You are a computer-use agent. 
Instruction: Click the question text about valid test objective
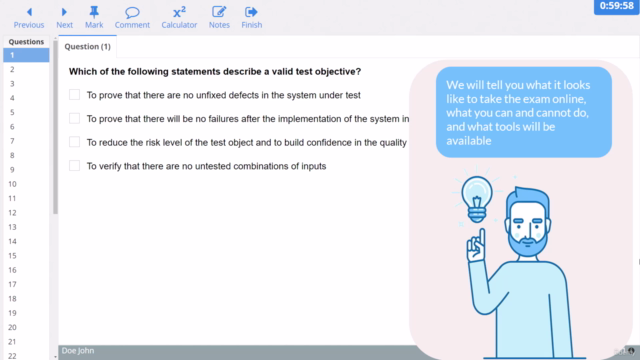pyautogui.click(x=215, y=71)
